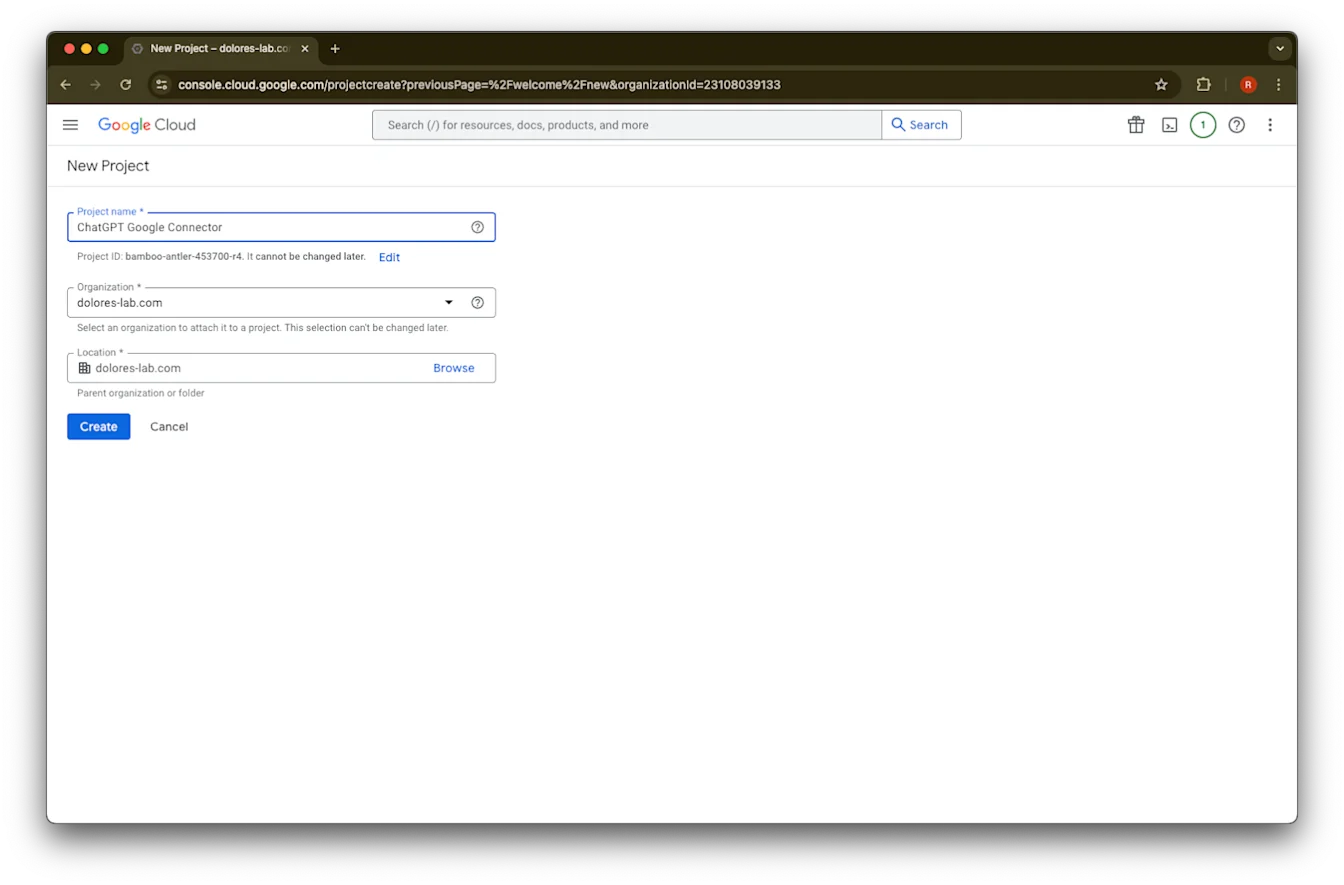Open the free trial gift icon
The image size is (1344, 885).
tap(1136, 125)
